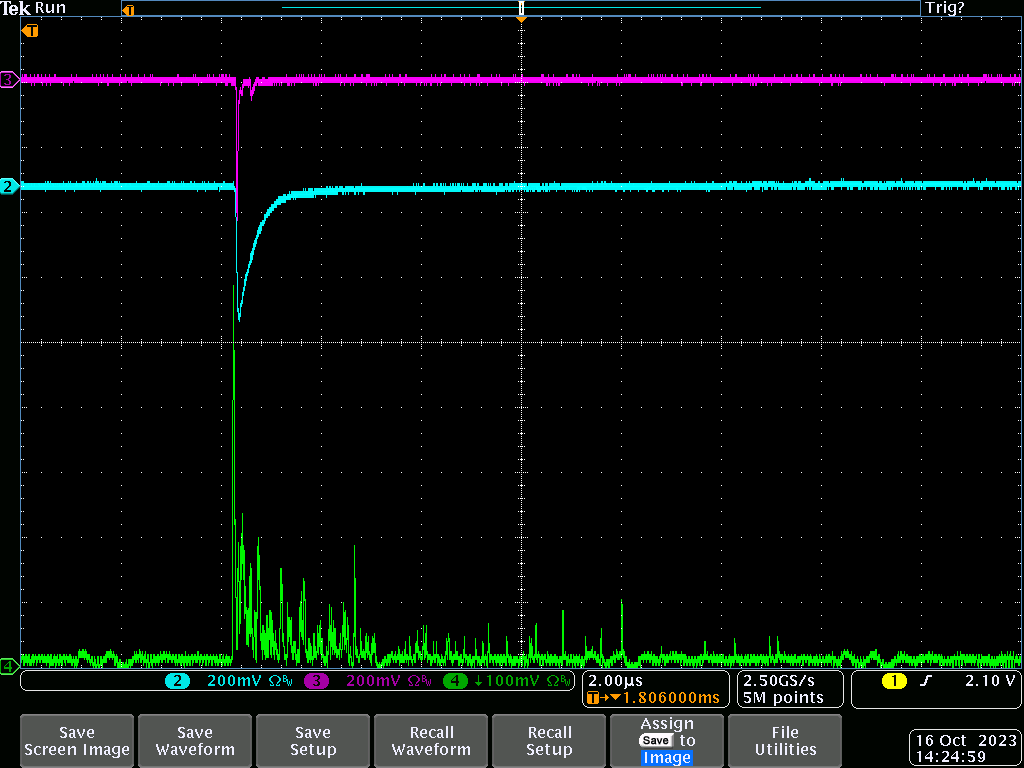Open Assign Save to Image option
This screenshot has width=1024, height=768.
click(x=667, y=741)
